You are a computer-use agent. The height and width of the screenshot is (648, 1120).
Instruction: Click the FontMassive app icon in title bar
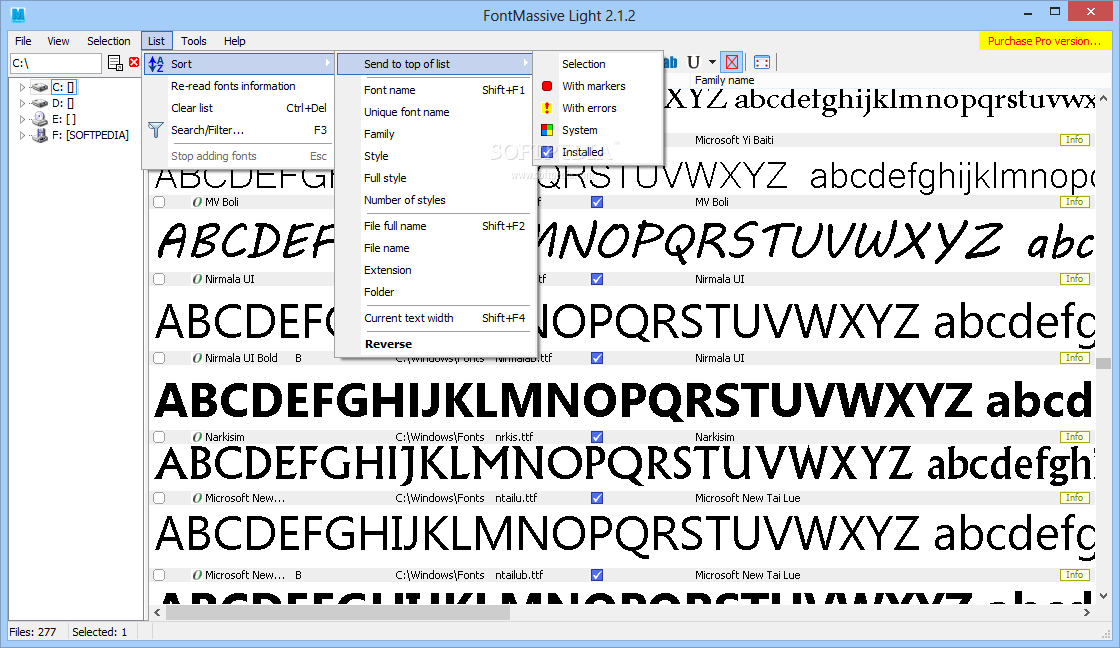[18, 14]
